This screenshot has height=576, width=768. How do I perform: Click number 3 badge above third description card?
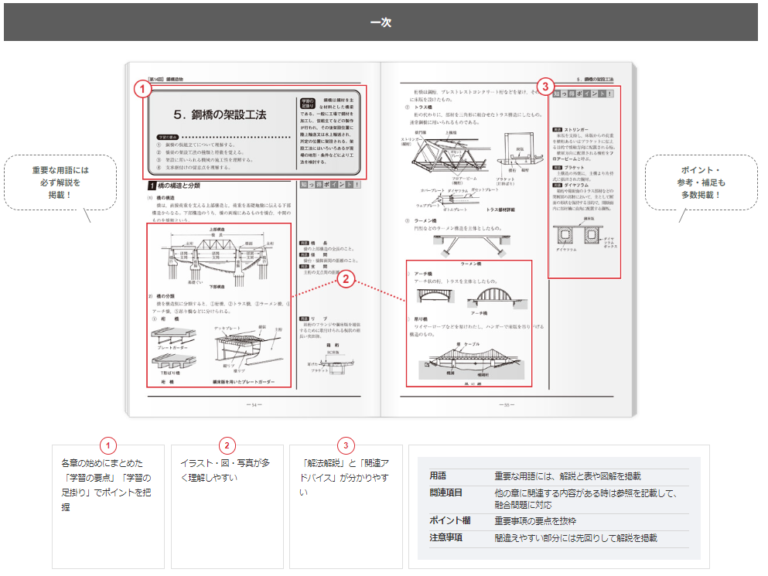pos(346,445)
